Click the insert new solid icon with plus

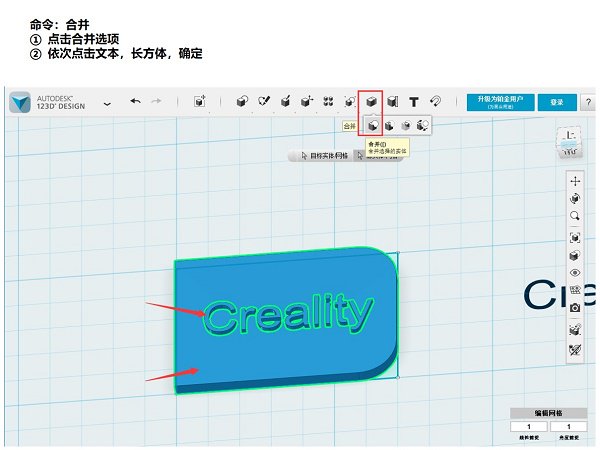tap(199, 101)
